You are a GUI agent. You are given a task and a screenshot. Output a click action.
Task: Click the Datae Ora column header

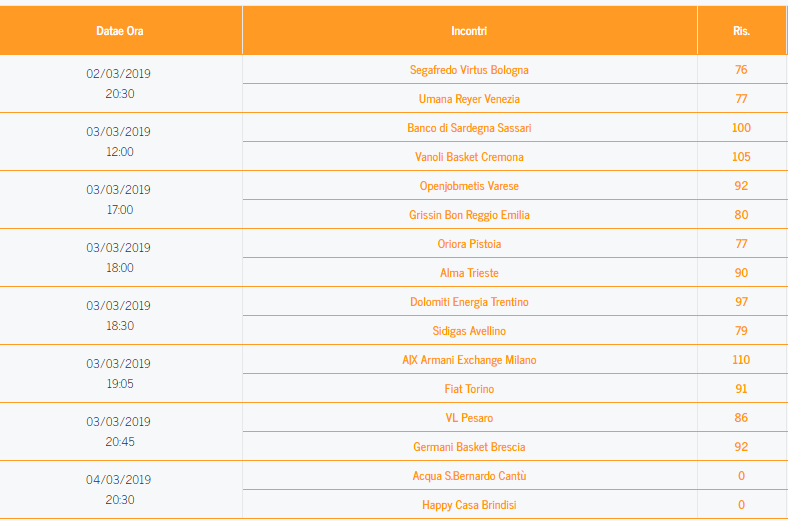[120, 31]
